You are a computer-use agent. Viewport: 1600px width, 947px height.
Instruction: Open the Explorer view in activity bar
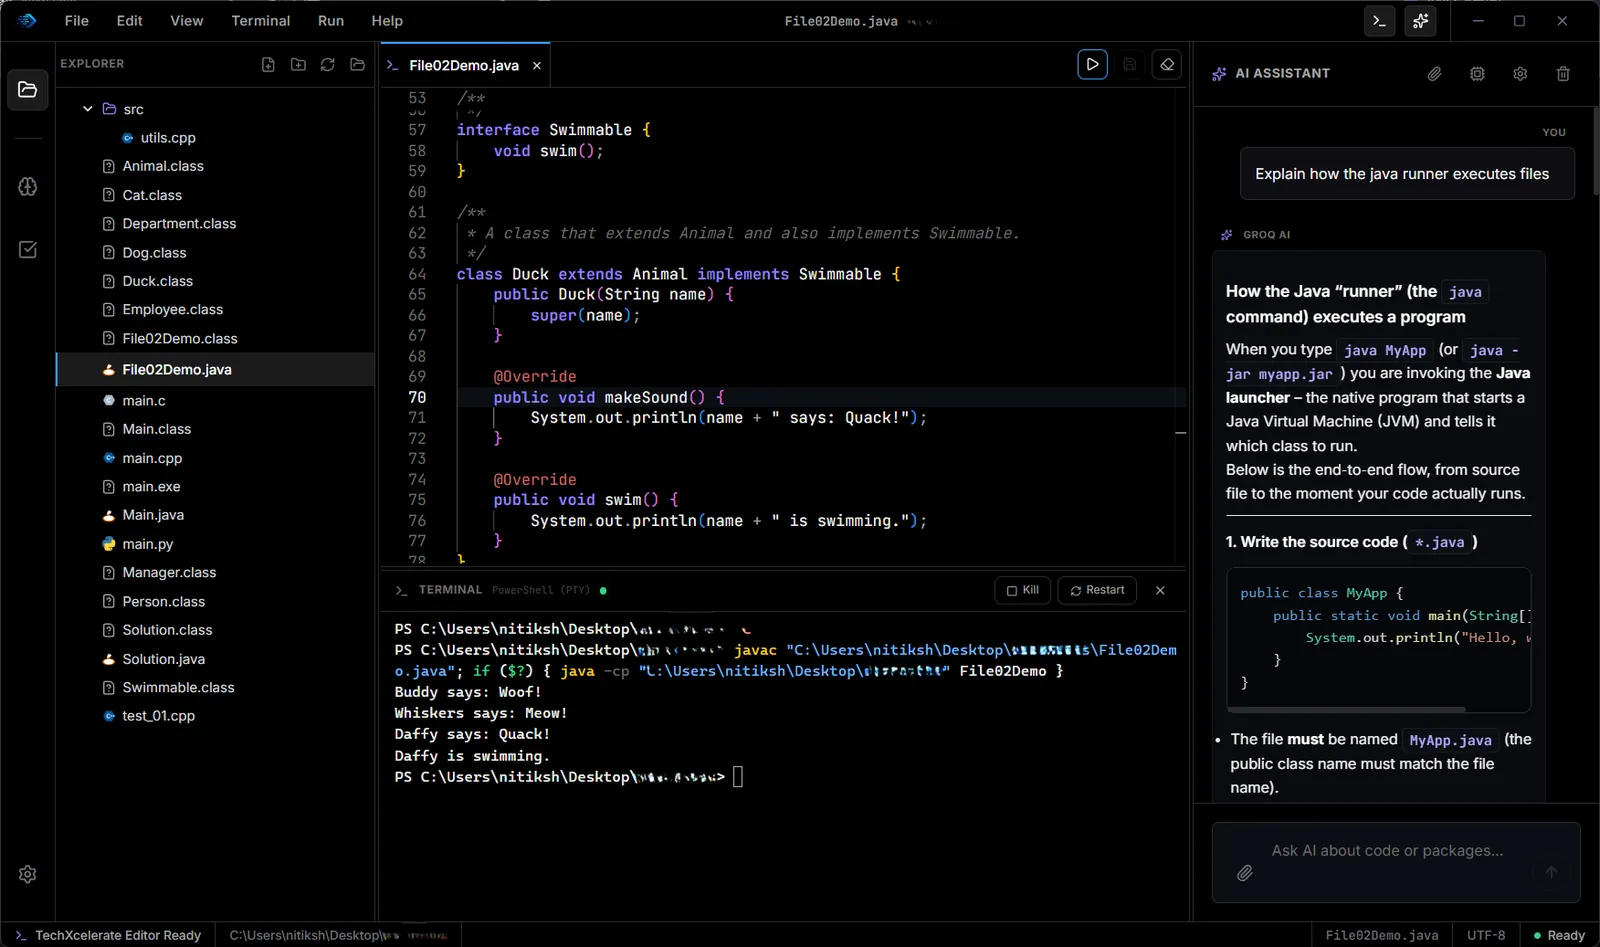coord(28,90)
